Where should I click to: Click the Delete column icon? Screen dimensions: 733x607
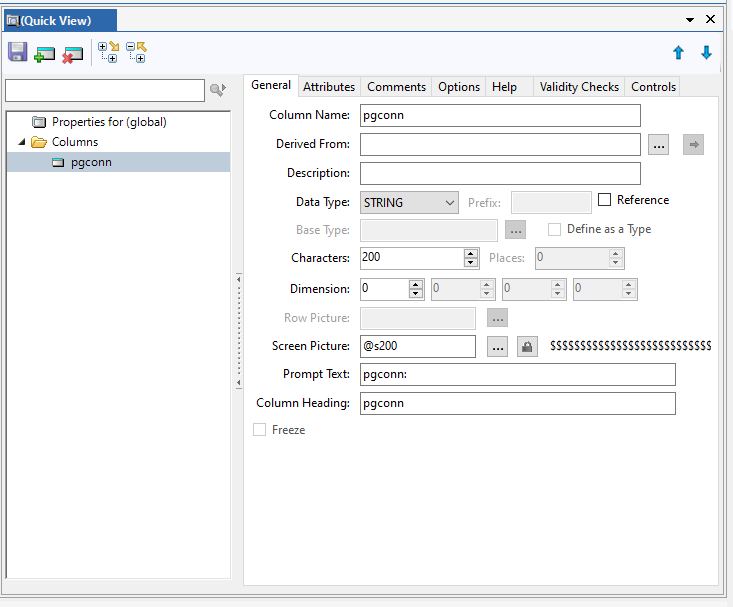[72, 53]
